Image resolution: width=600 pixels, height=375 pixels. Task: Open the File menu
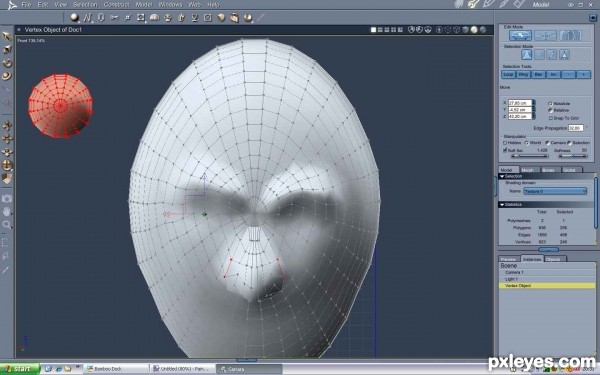[x=26, y=5]
